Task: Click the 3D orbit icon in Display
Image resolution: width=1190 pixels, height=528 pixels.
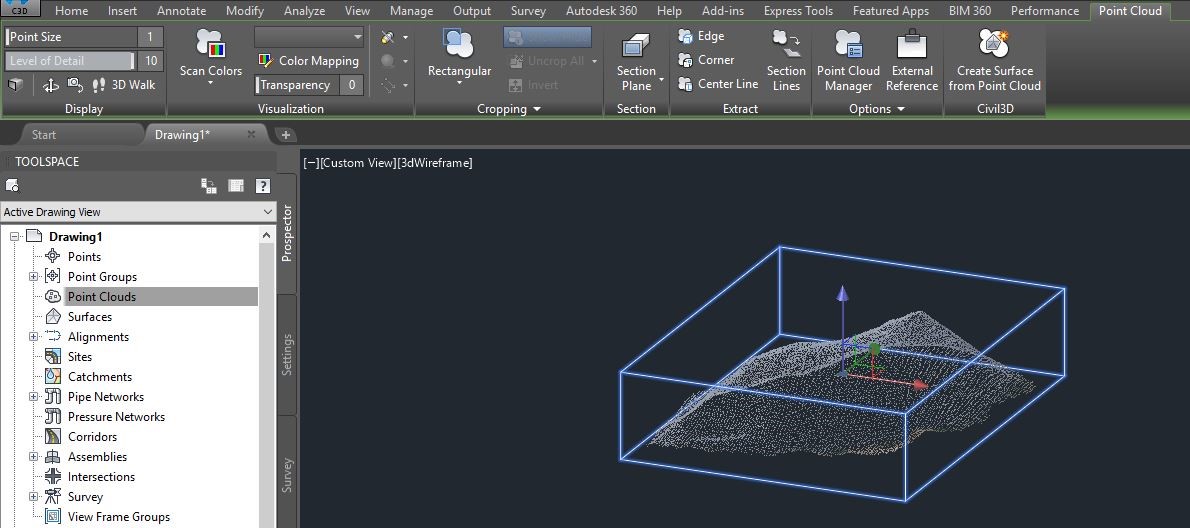Action: (x=51, y=85)
